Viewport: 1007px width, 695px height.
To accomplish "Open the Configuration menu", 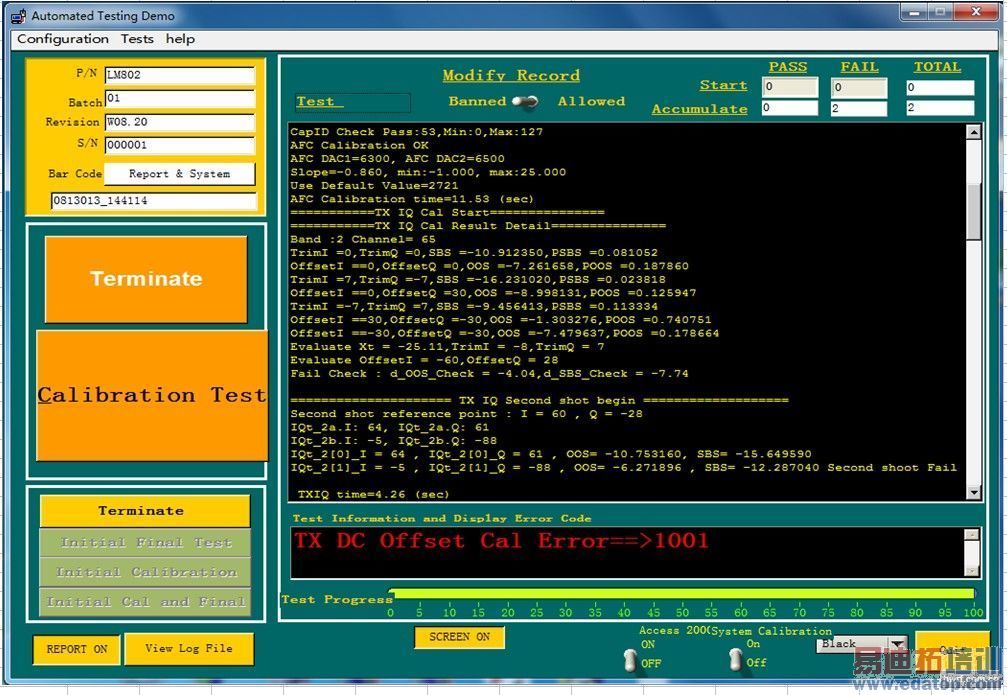I will (63, 39).
